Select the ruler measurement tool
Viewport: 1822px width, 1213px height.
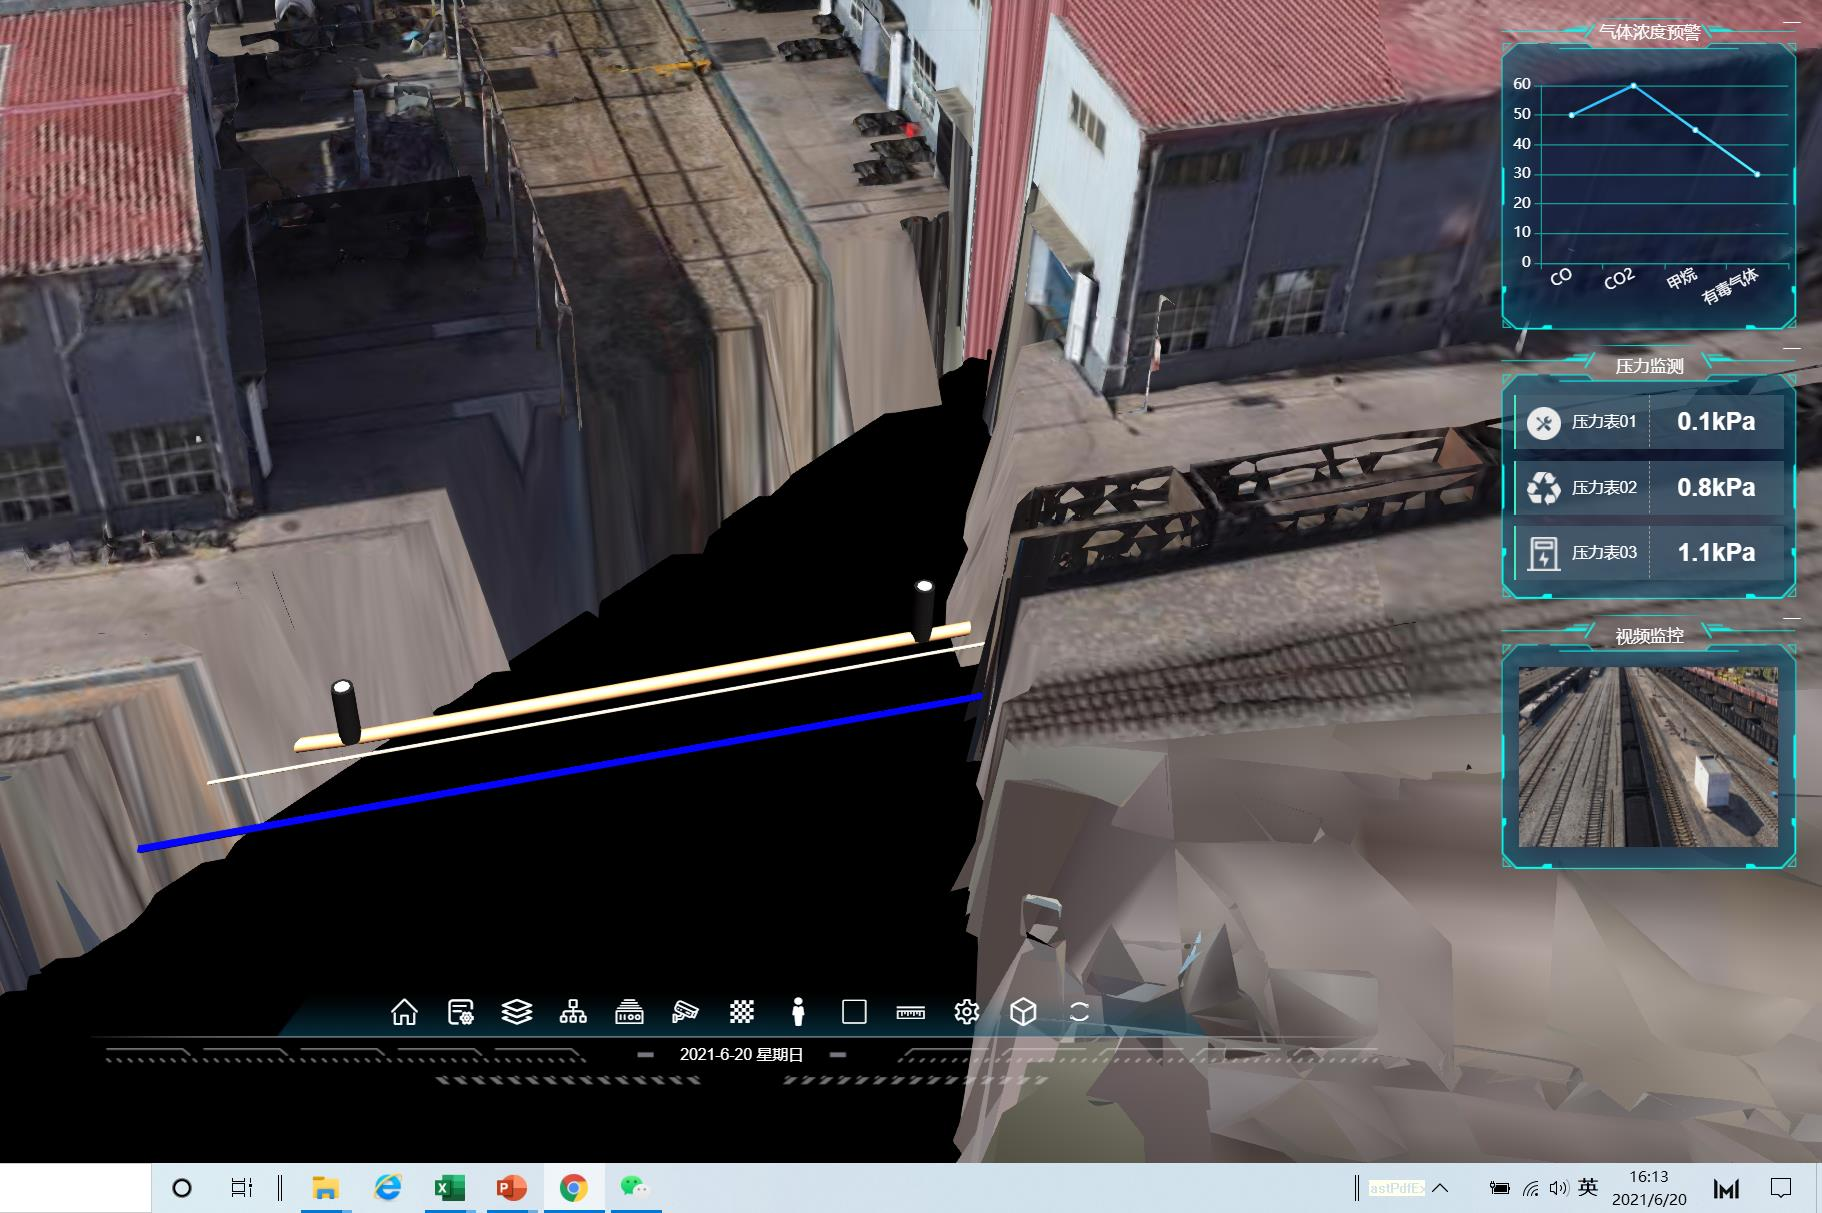(x=910, y=1012)
